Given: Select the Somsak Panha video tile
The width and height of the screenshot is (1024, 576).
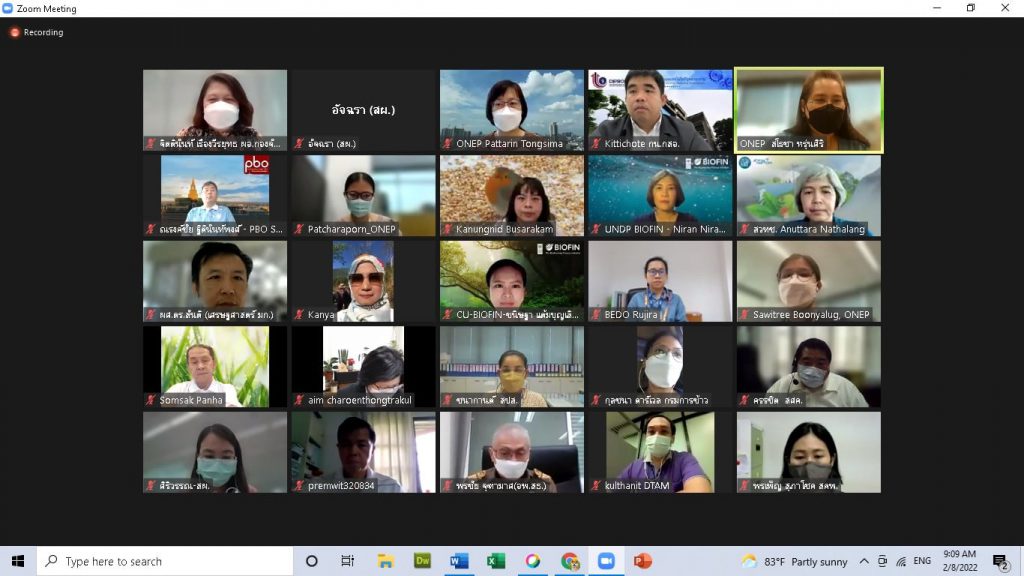Looking at the screenshot, I should point(214,366).
